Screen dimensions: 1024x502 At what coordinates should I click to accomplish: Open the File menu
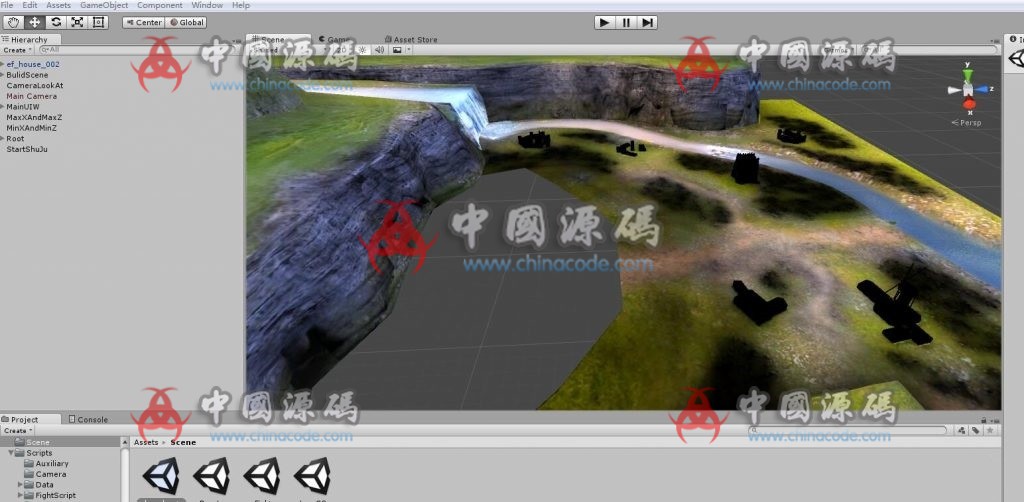(x=7, y=5)
